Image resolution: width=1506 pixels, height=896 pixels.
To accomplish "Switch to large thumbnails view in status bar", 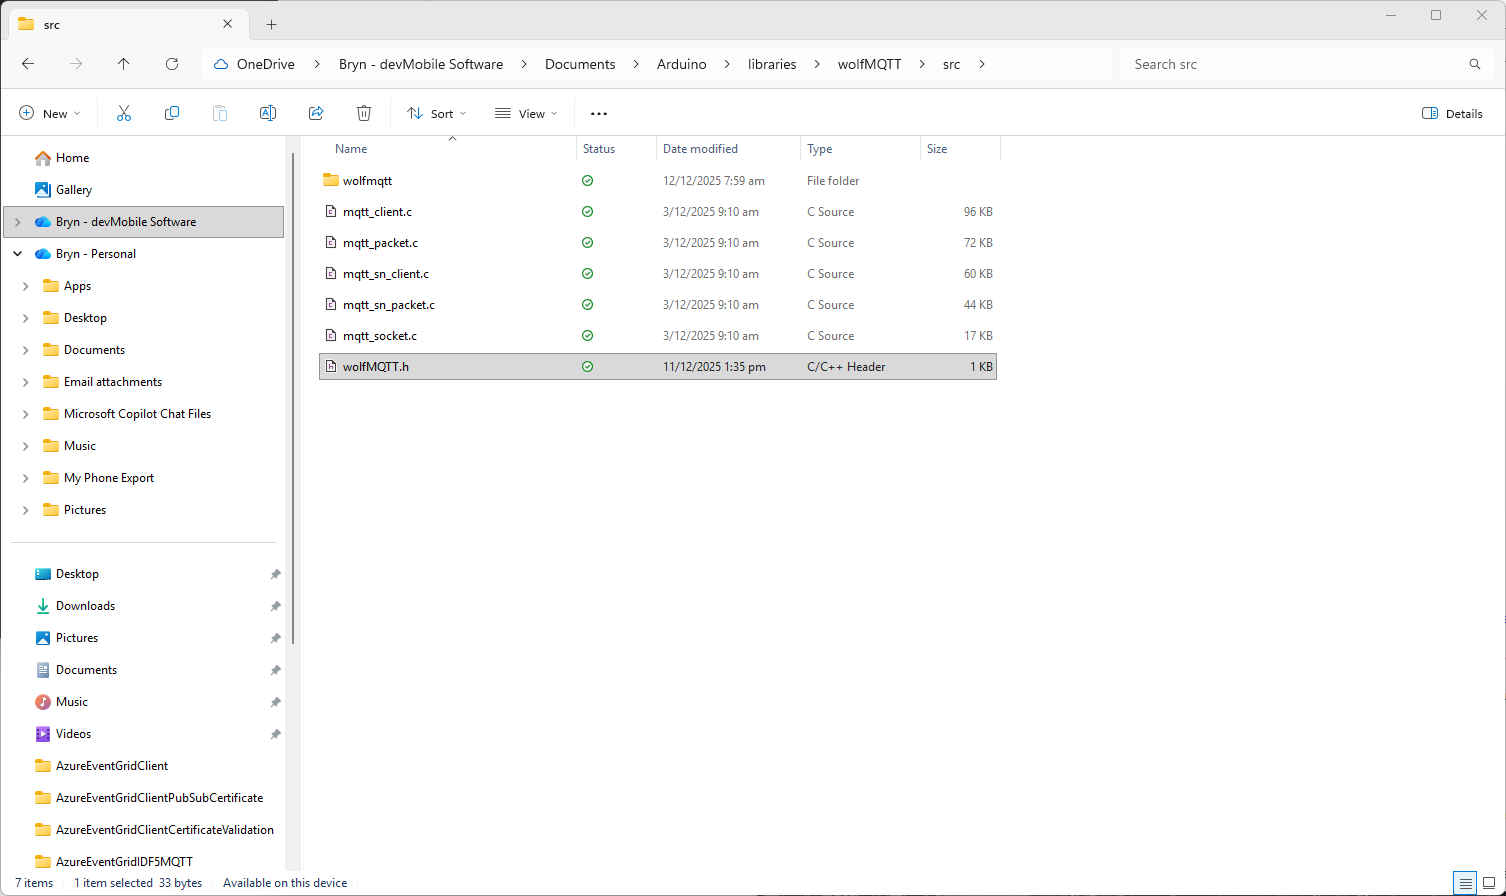I will click(1488, 883).
